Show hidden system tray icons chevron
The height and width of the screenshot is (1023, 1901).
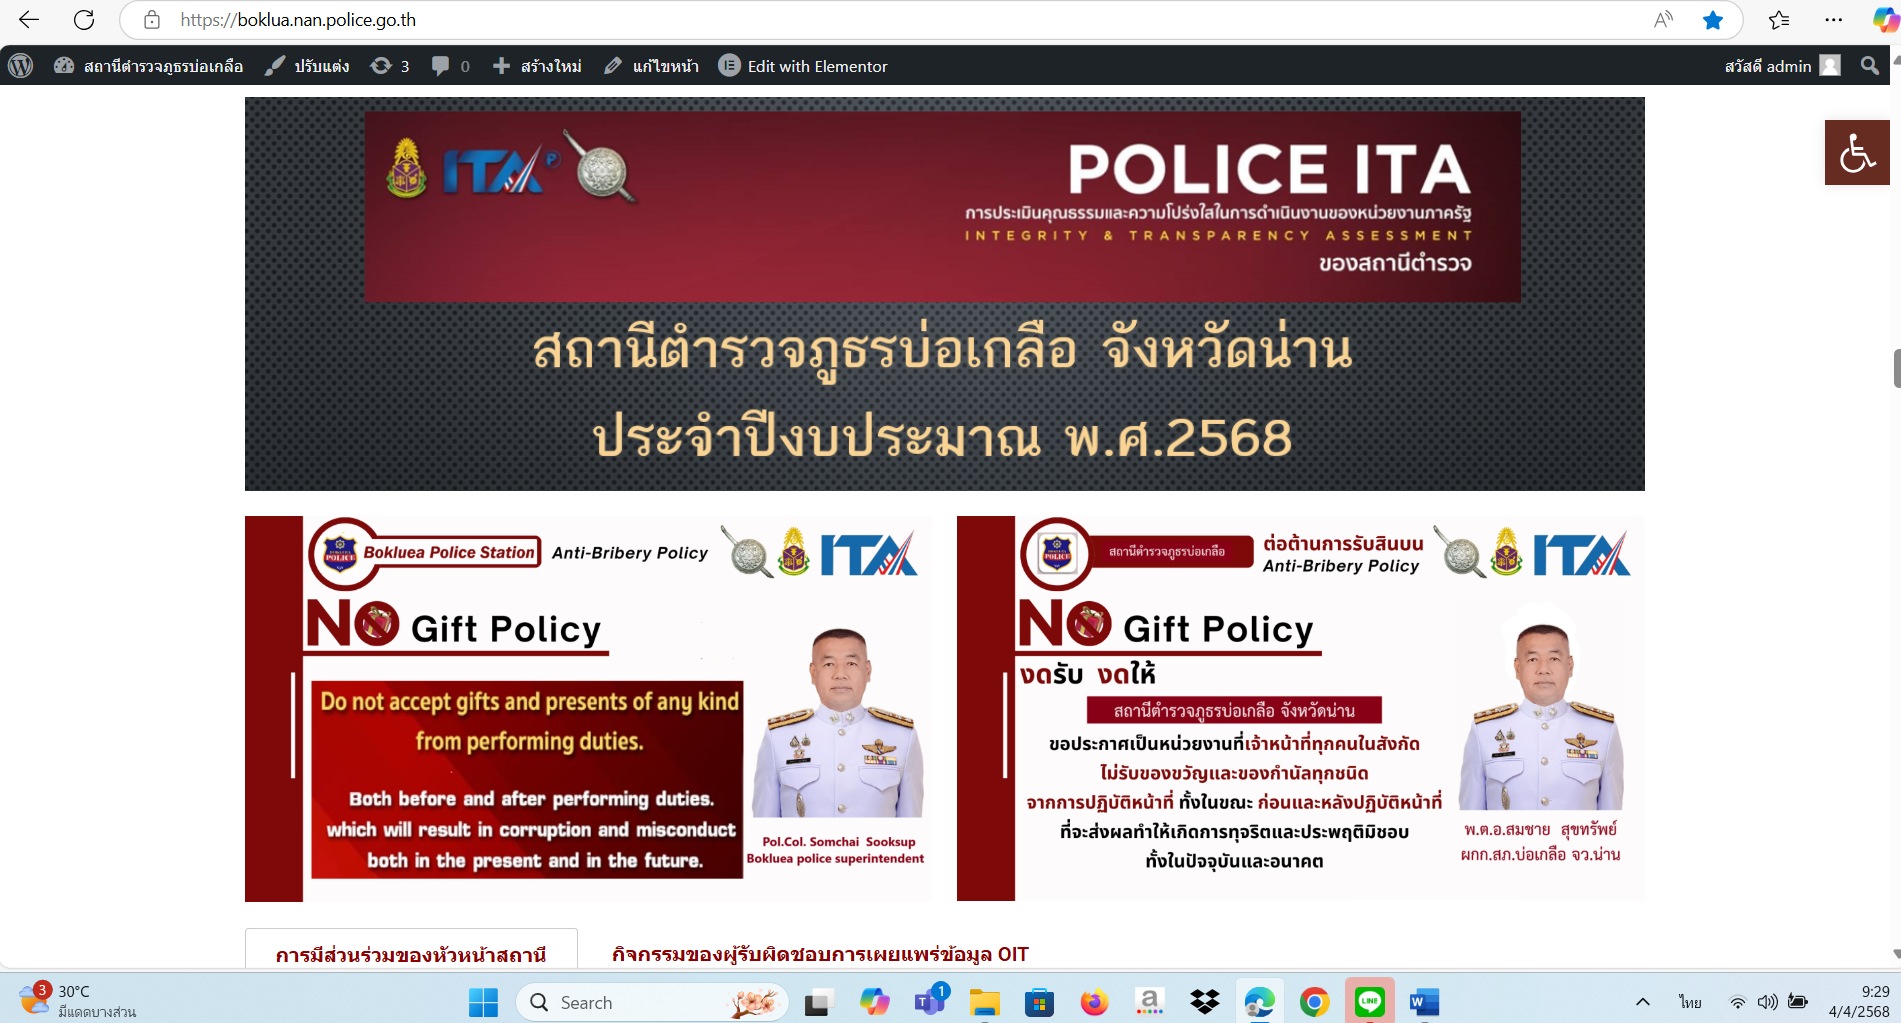click(x=1642, y=1002)
